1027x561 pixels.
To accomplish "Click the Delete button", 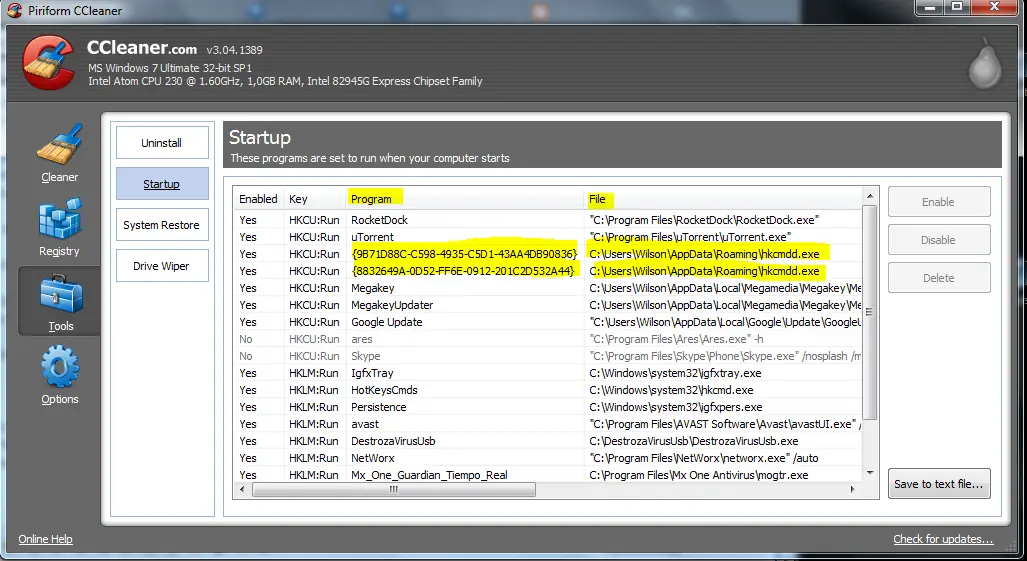I will pos(939,278).
